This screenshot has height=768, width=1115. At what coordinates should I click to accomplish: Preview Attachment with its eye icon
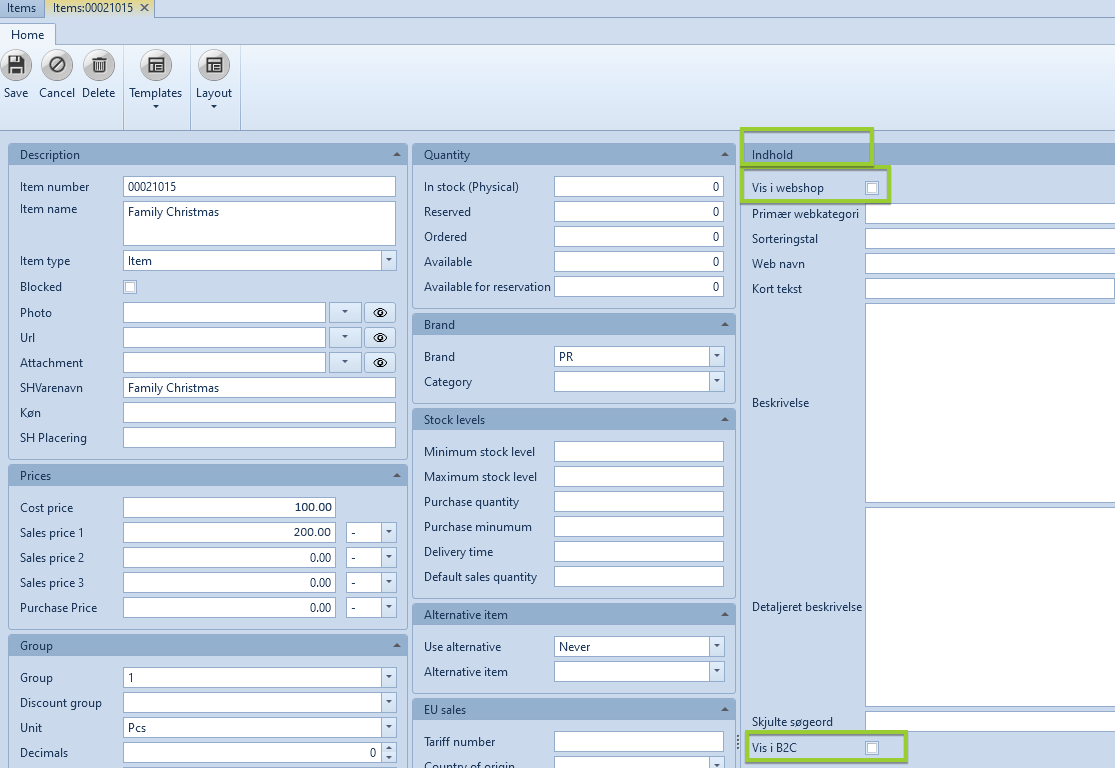pyautogui.click(x=380, y=363)
